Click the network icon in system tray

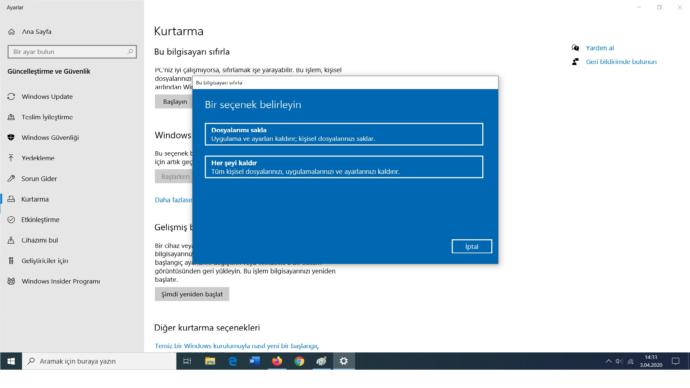(x=630, y=361)
